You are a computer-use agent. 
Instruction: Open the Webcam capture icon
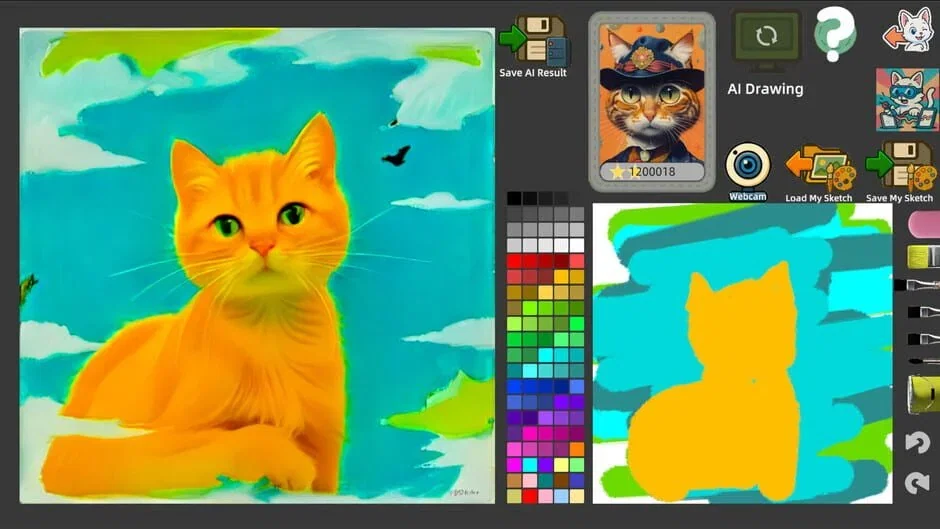point(747,166)
